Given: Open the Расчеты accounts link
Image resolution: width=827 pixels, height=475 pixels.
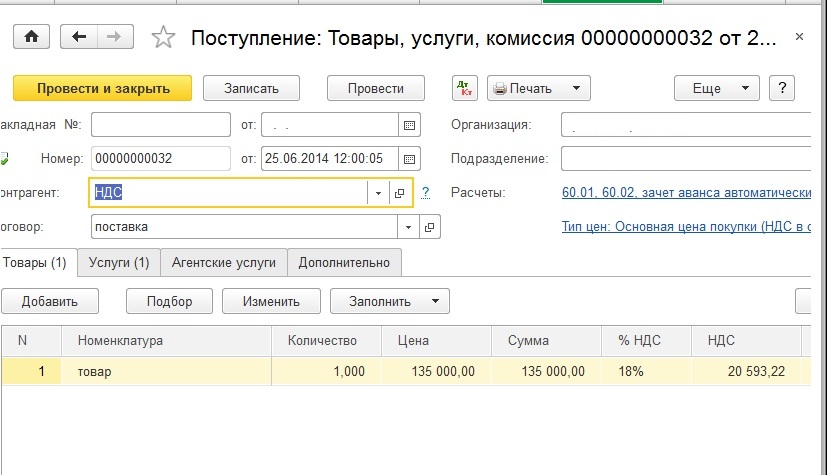Looking at the screenshot, I should pyautogui.click(x=685, y=192).
